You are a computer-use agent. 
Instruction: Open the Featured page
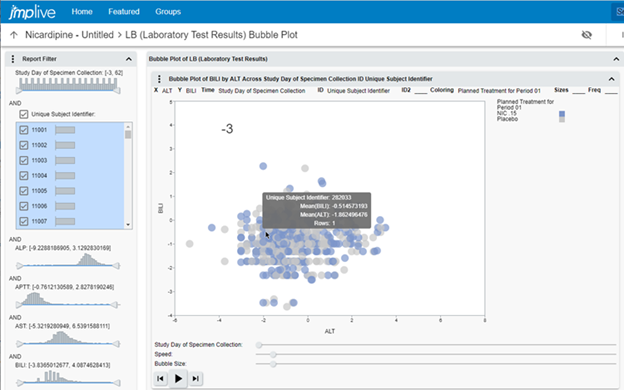point(124,12)
